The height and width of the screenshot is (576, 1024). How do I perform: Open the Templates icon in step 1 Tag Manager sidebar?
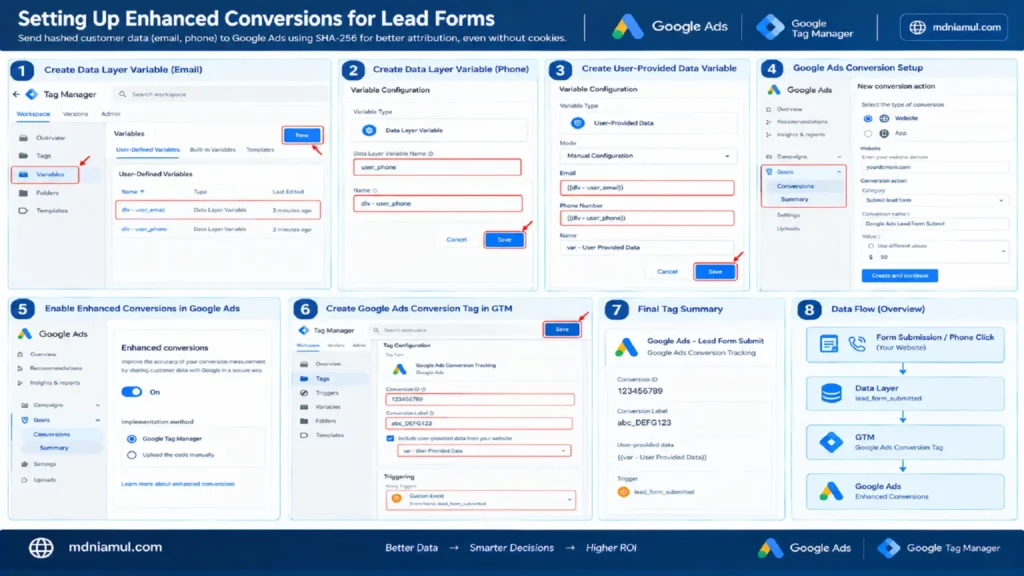(x=24, y=210)
